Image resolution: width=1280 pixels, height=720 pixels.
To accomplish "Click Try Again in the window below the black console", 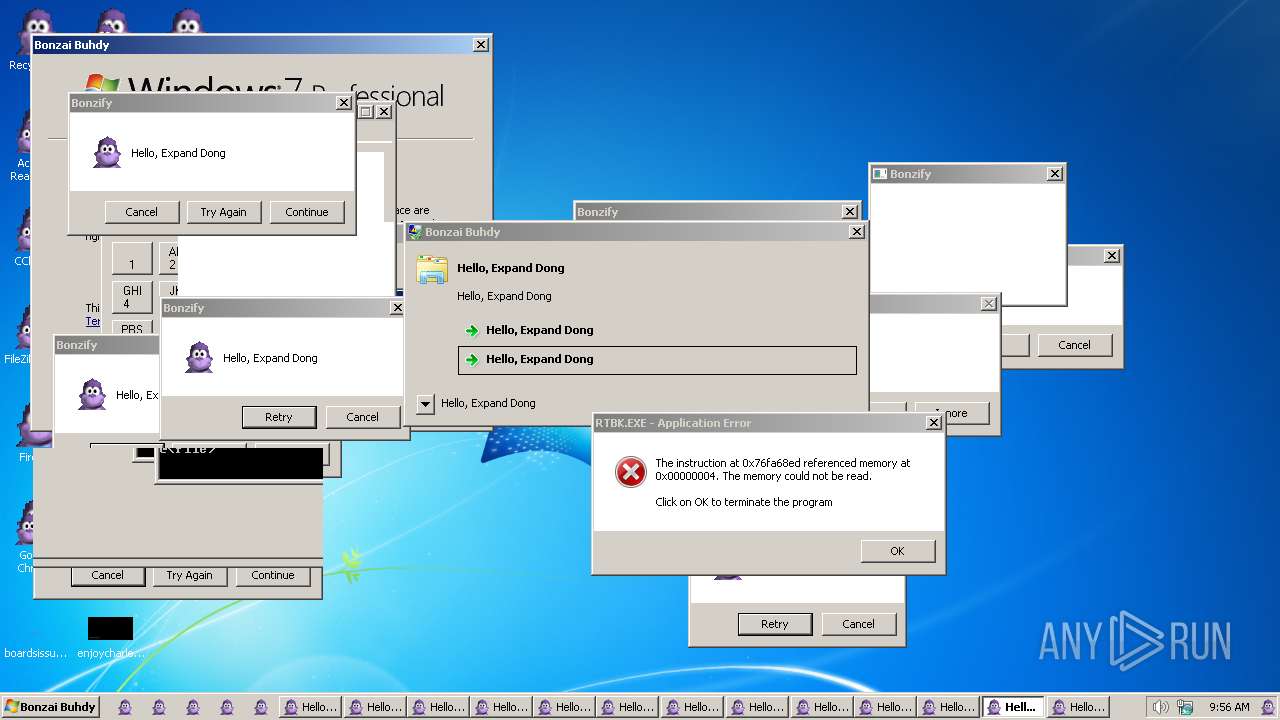I will click(x=189, y=576).
